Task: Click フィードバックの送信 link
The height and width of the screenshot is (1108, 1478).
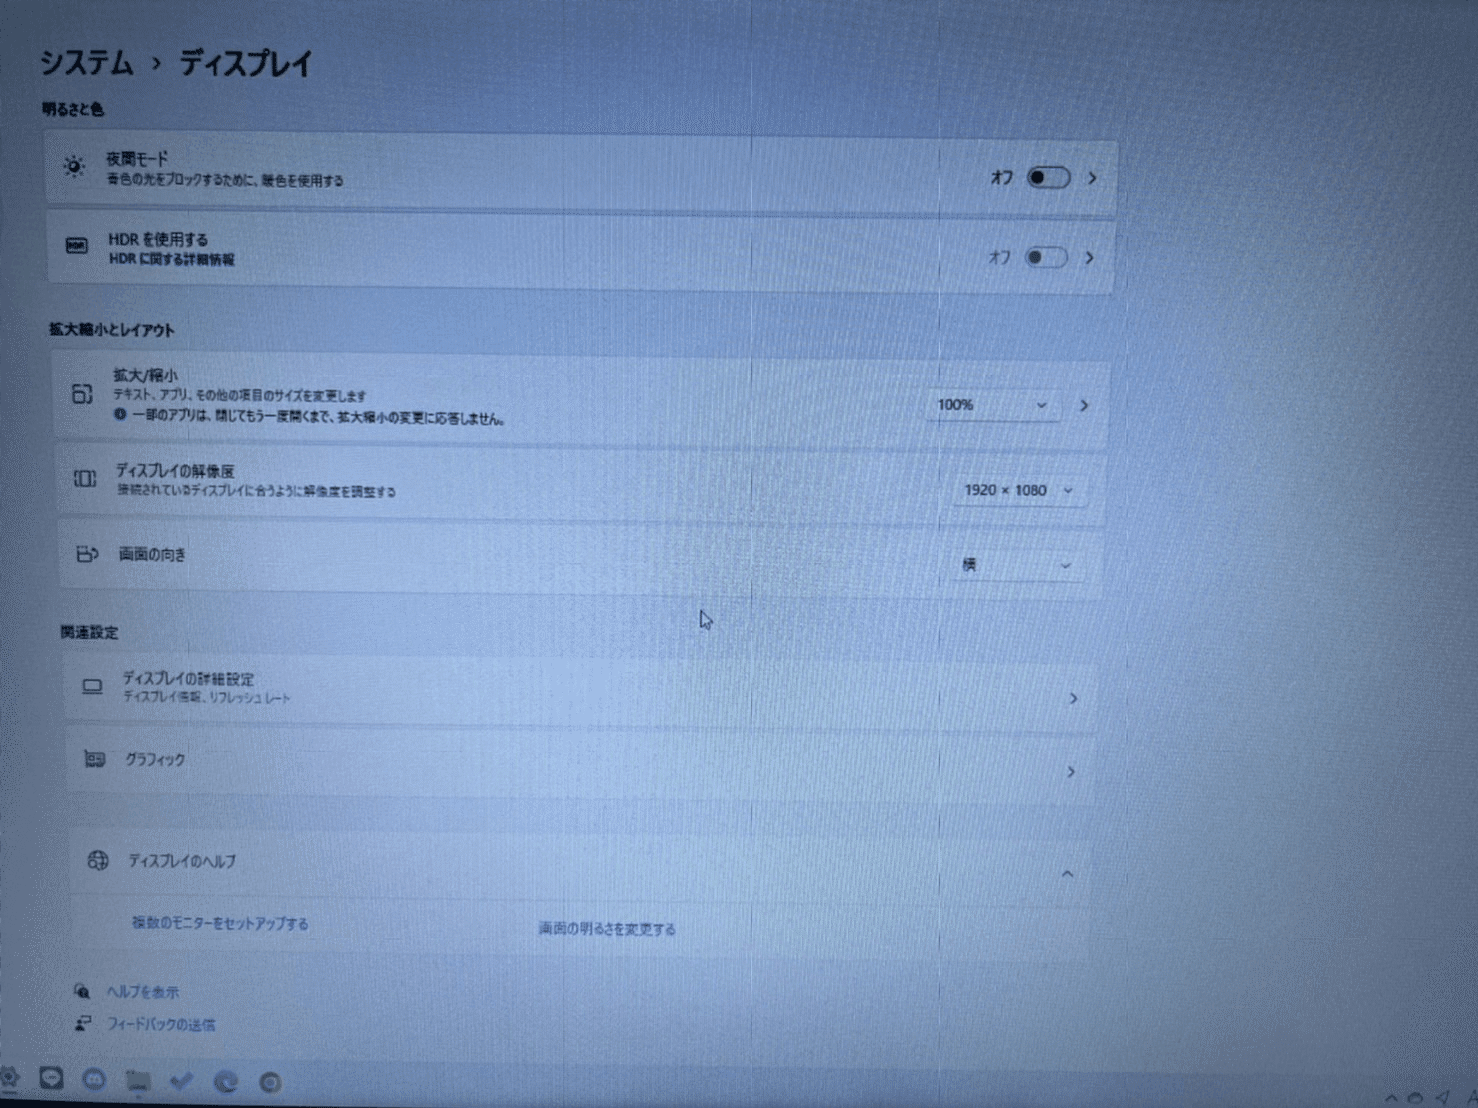Action: (x=161, y=1024)
